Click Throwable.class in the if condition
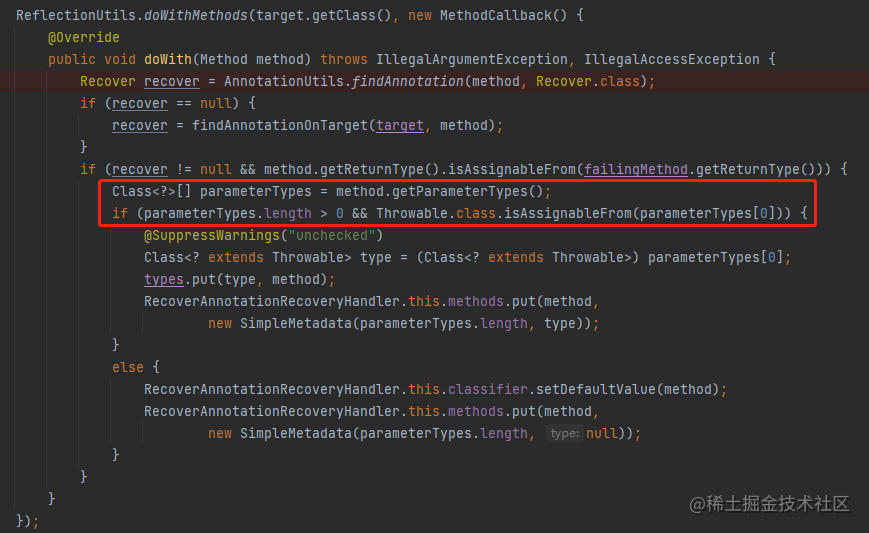The image size is (869, 533). (x=436, y=213)
